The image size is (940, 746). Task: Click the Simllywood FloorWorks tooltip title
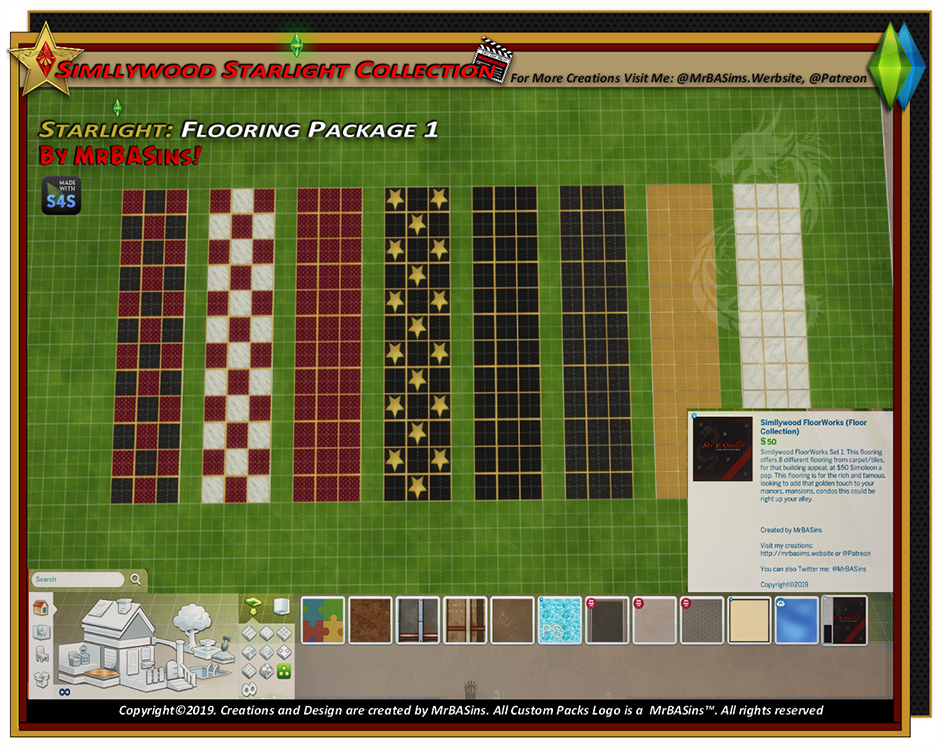[x=814, y=427]
